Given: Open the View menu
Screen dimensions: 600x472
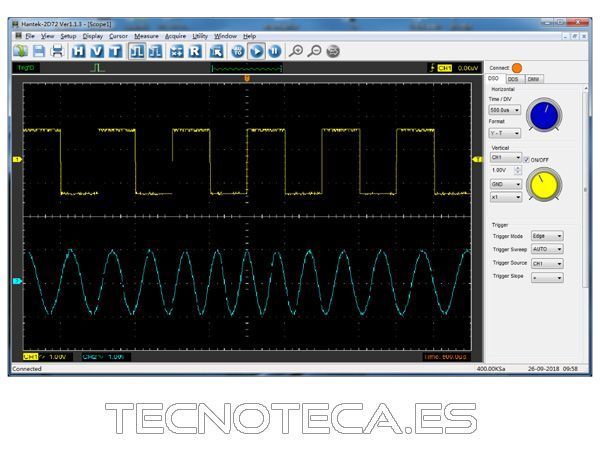Looking at the screenshot, I should coord(47,36).
